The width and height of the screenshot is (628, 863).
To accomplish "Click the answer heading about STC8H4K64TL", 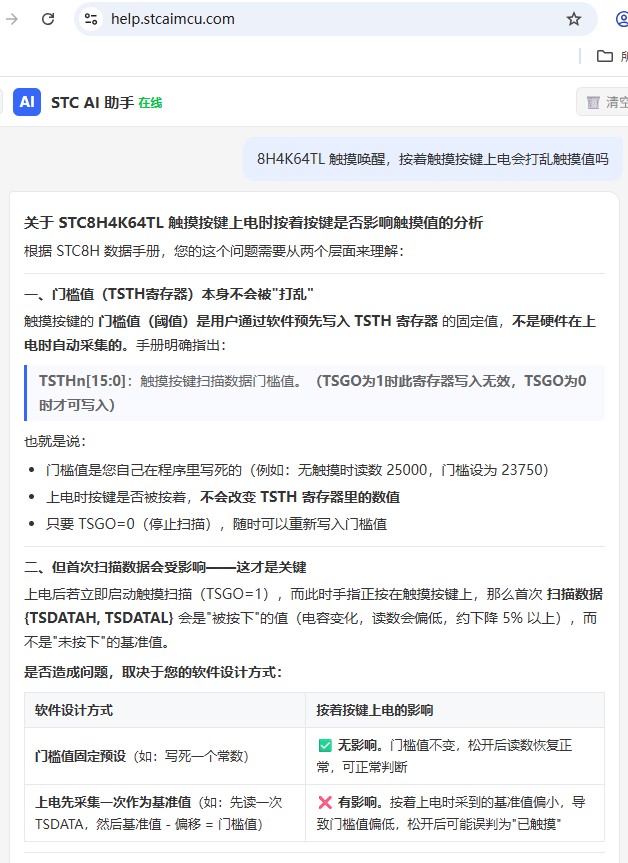I will click(253, 222).
